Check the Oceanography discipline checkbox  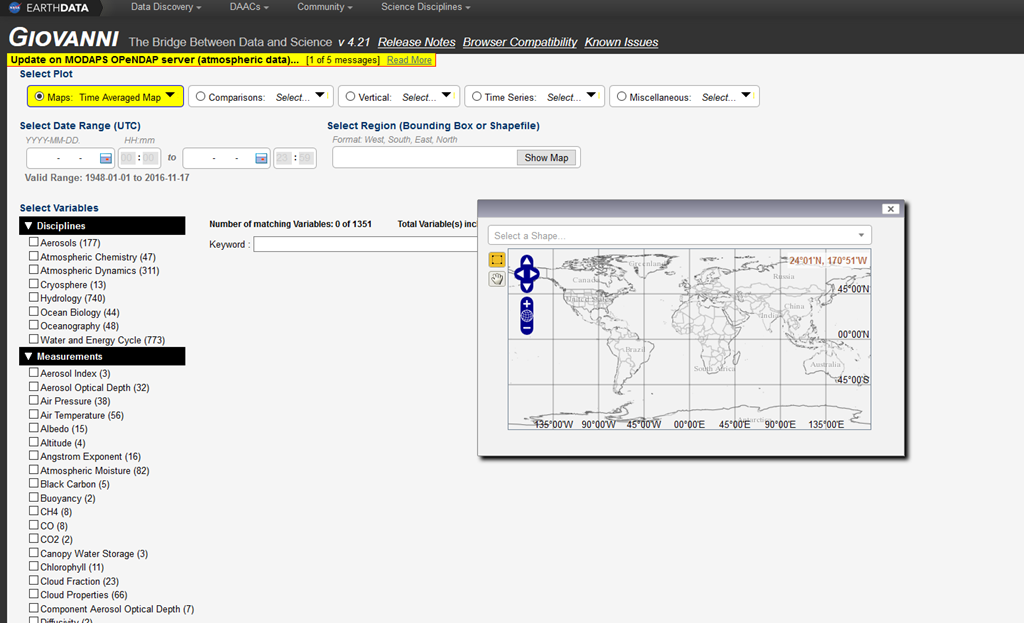click(33, 325)
